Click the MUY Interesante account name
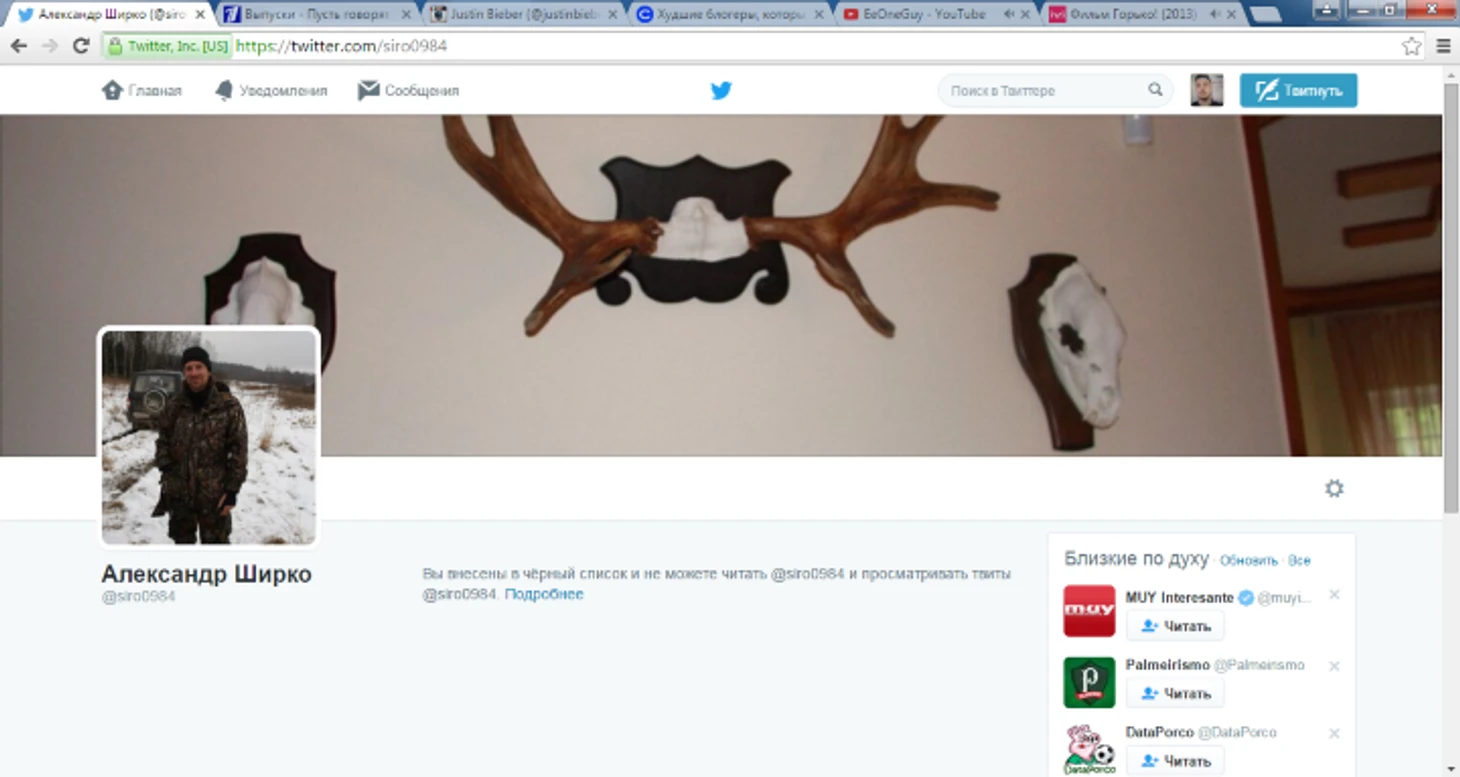Image resolution: width=1460 pixels, height=777 pixels. 1180,597
